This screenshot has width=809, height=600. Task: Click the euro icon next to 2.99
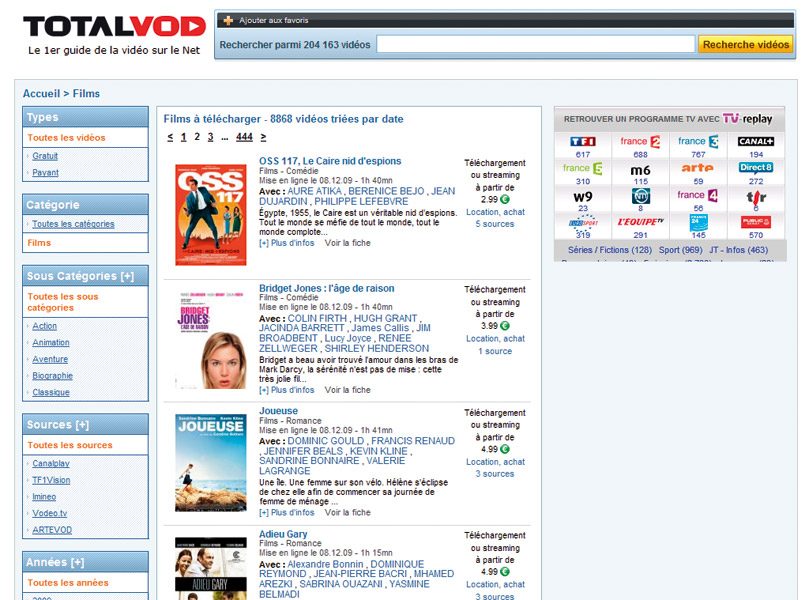[505, 199]
